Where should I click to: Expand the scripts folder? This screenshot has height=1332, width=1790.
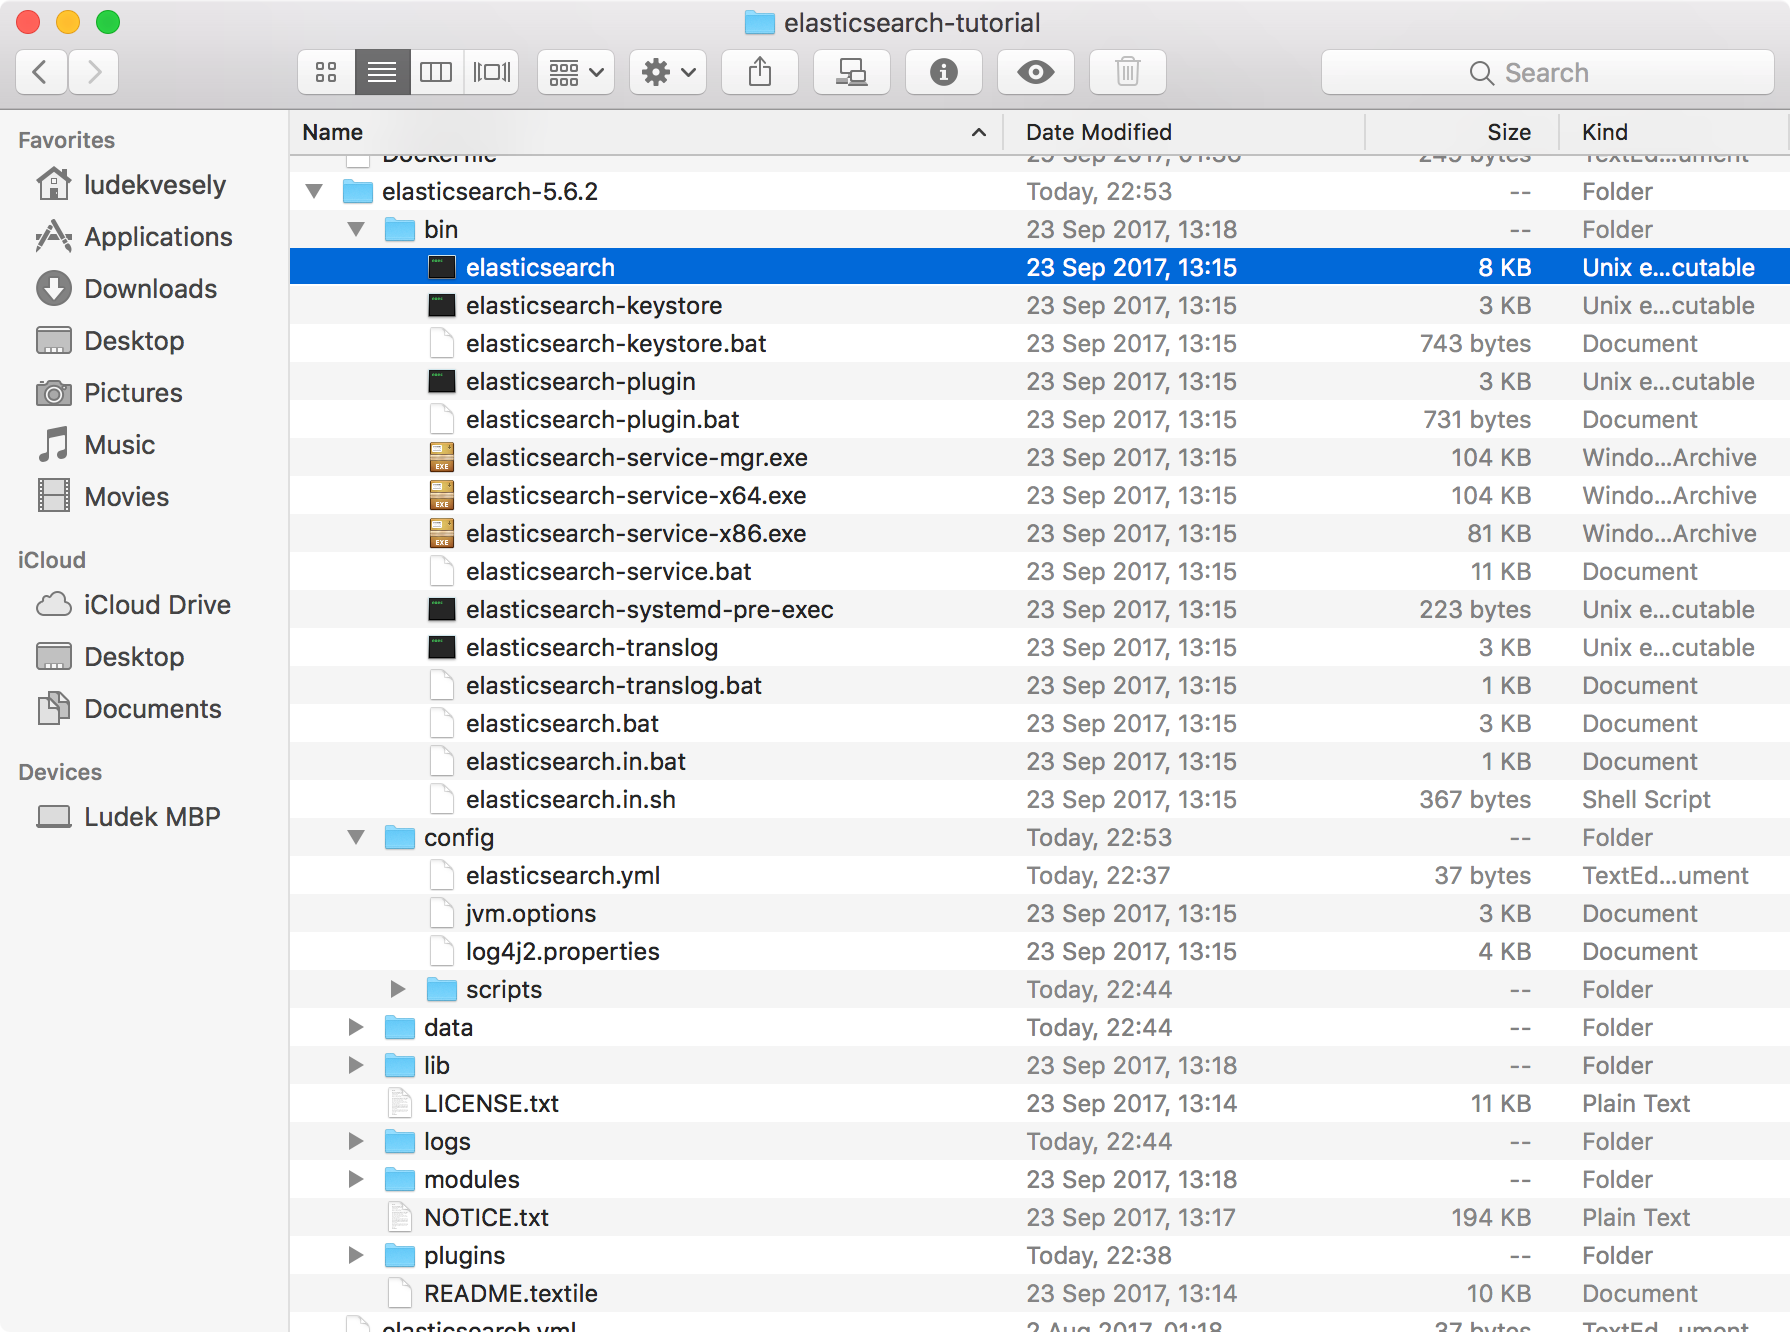click(398, 989)
